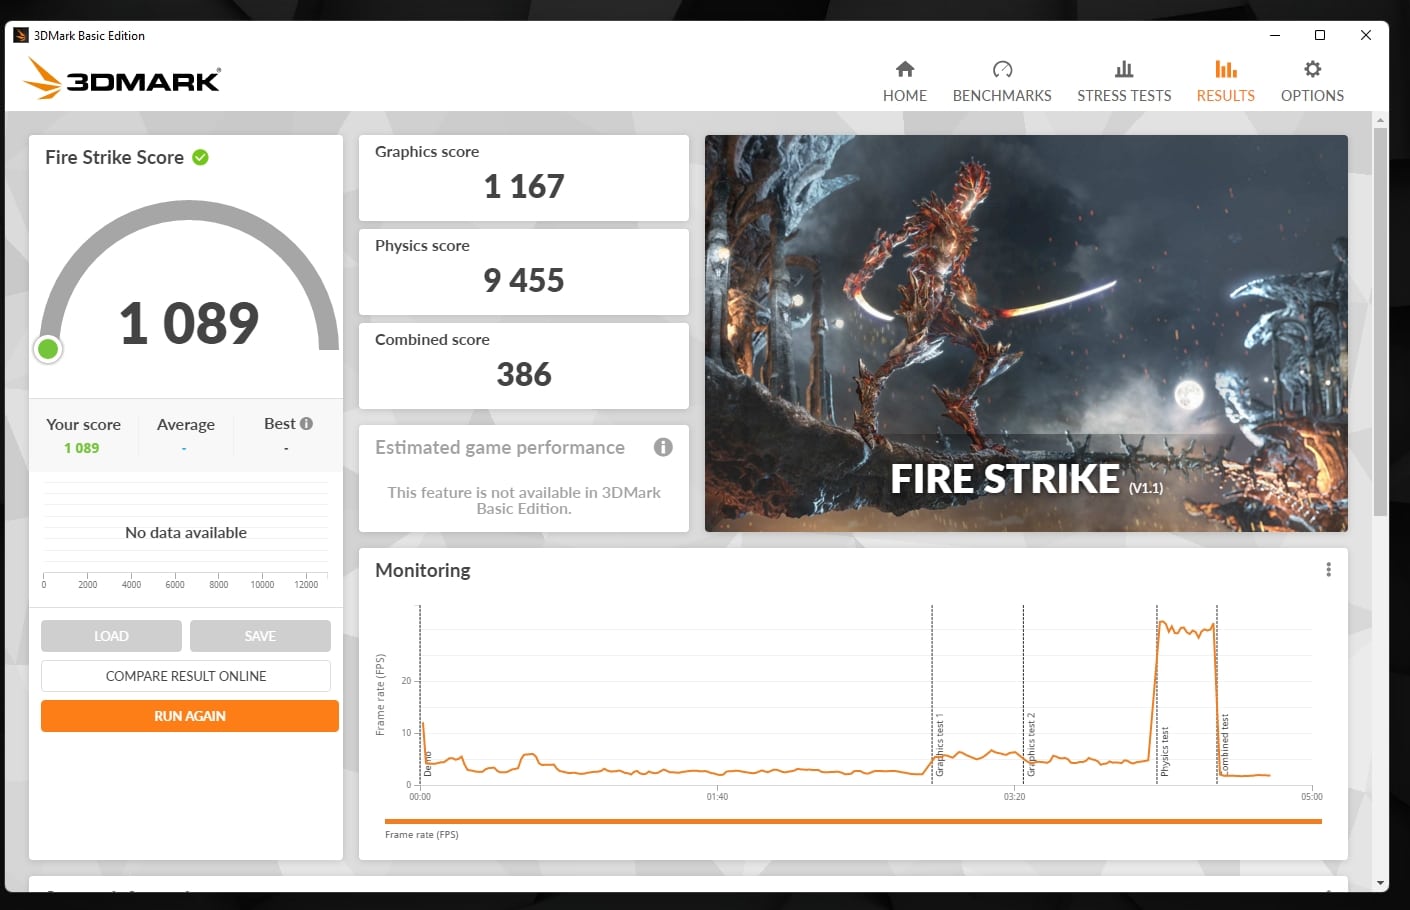Click the Fire Strike preview image
Viewport: 1410px width, 910px height.
tap(1026, 333)
